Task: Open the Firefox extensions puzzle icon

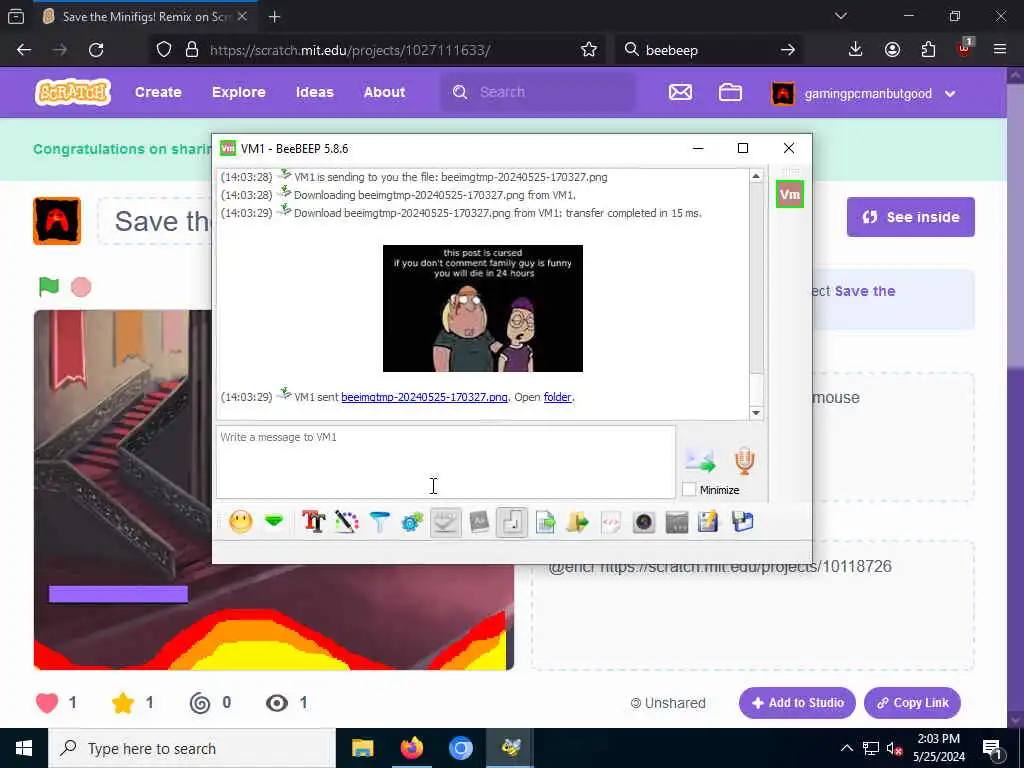Action: coord(928,50)
